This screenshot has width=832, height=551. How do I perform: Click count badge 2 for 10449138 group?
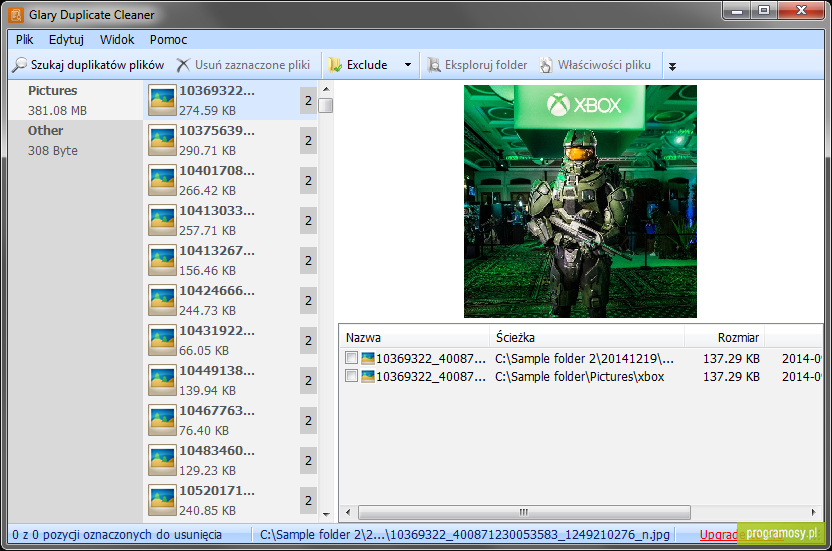(308, 381)
